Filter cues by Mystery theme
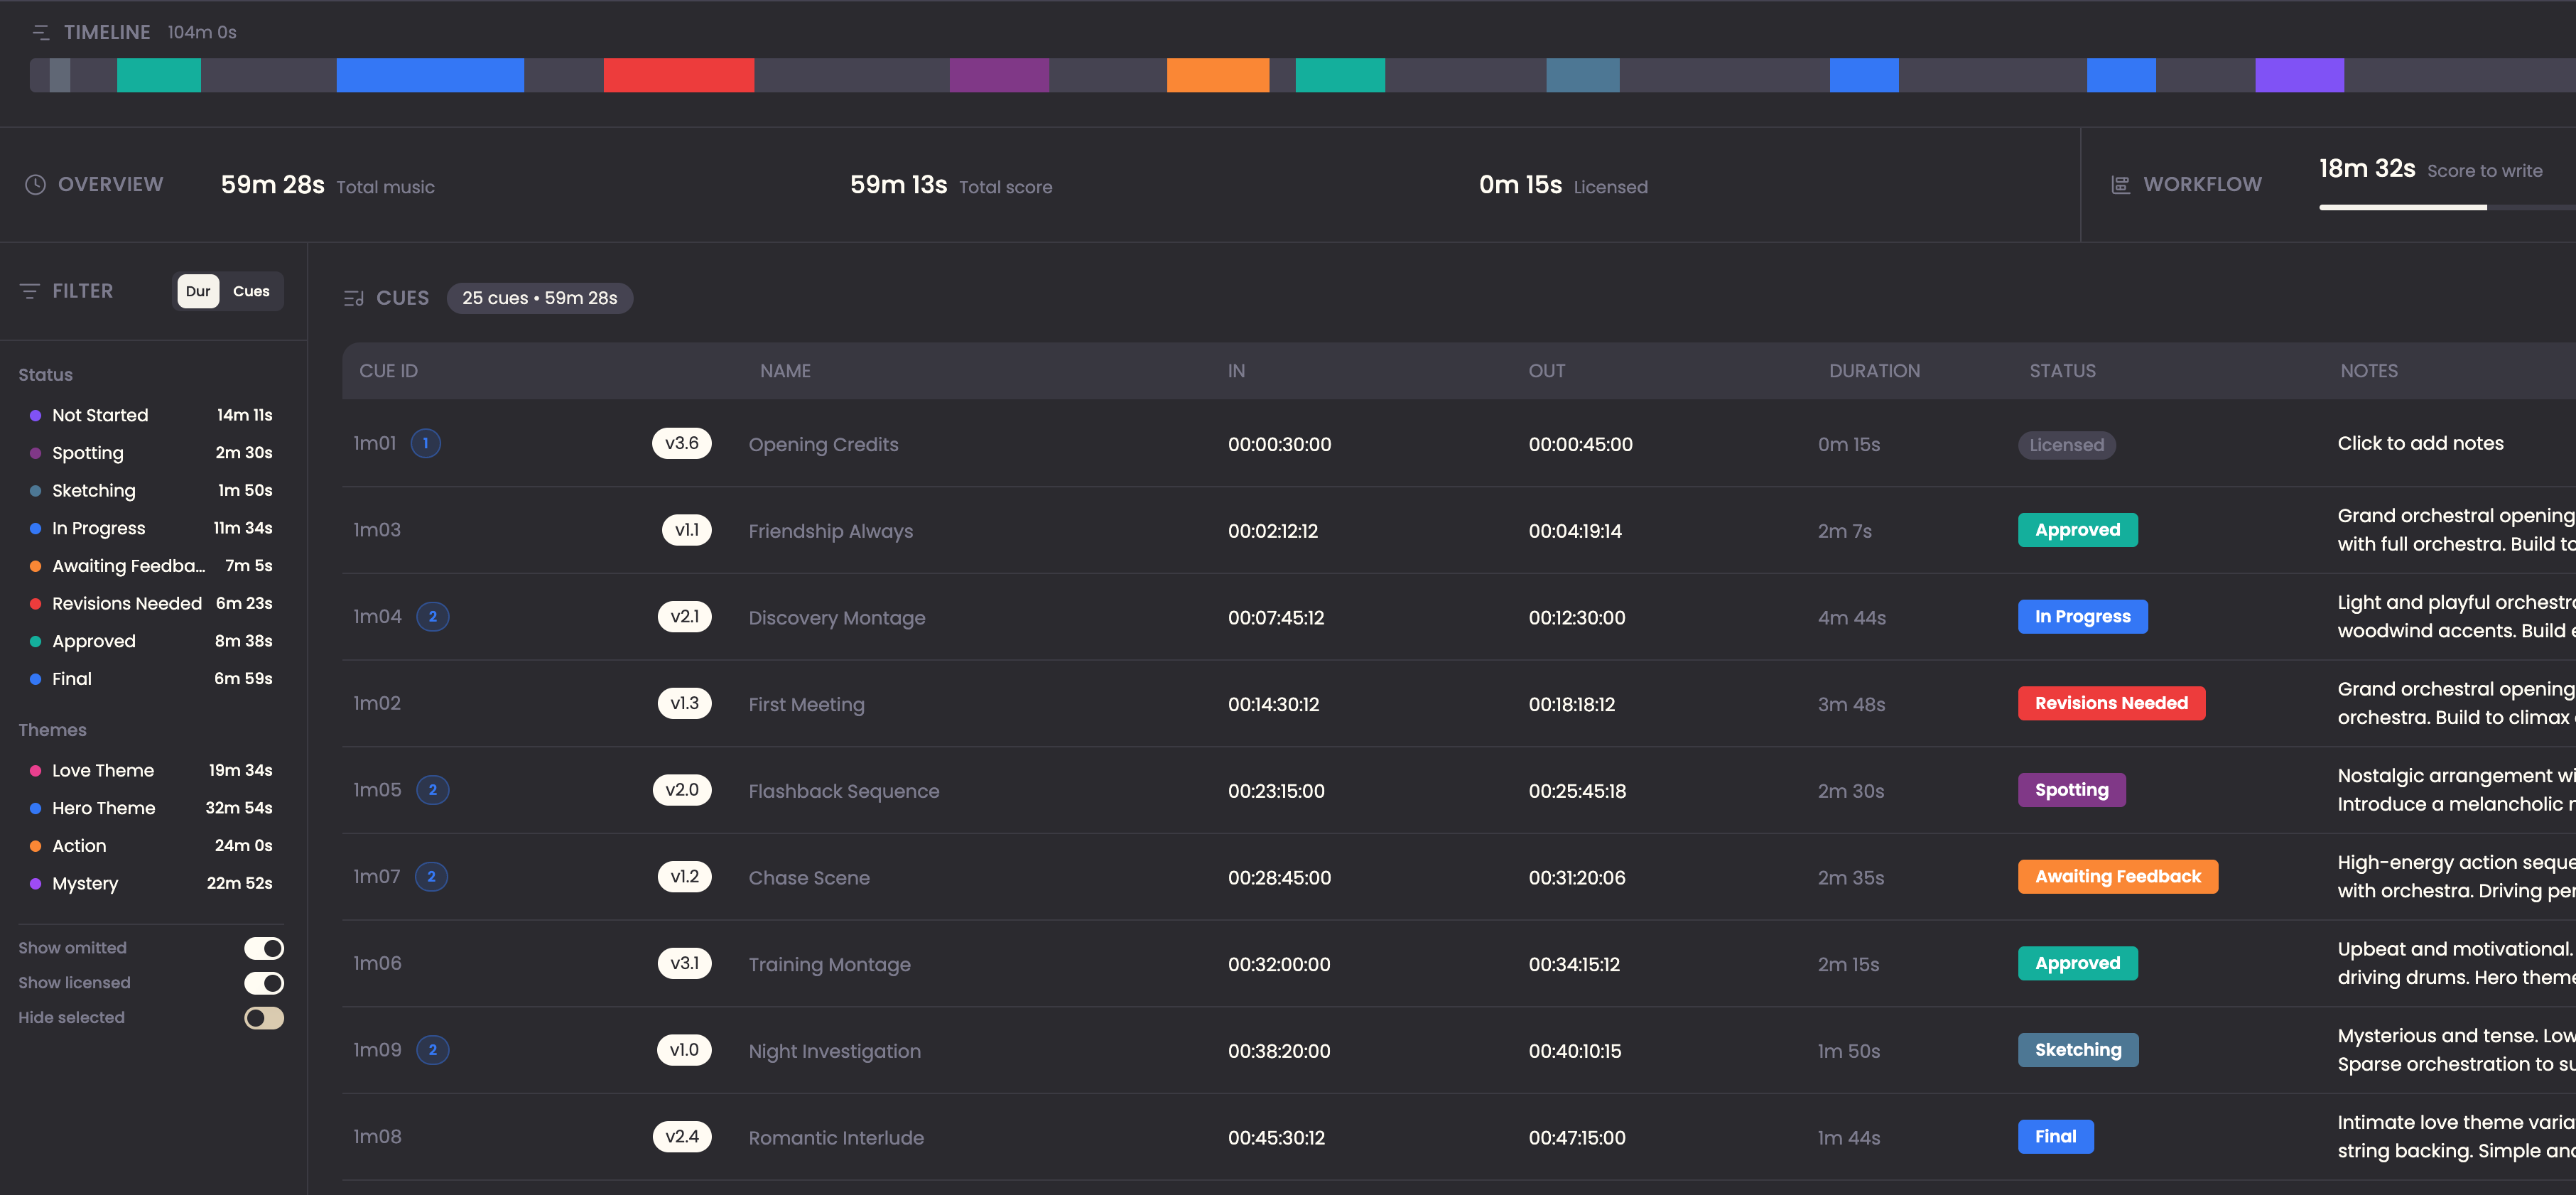The width and height of the screenshot is (2576, 1195). [x=151, y=883]
